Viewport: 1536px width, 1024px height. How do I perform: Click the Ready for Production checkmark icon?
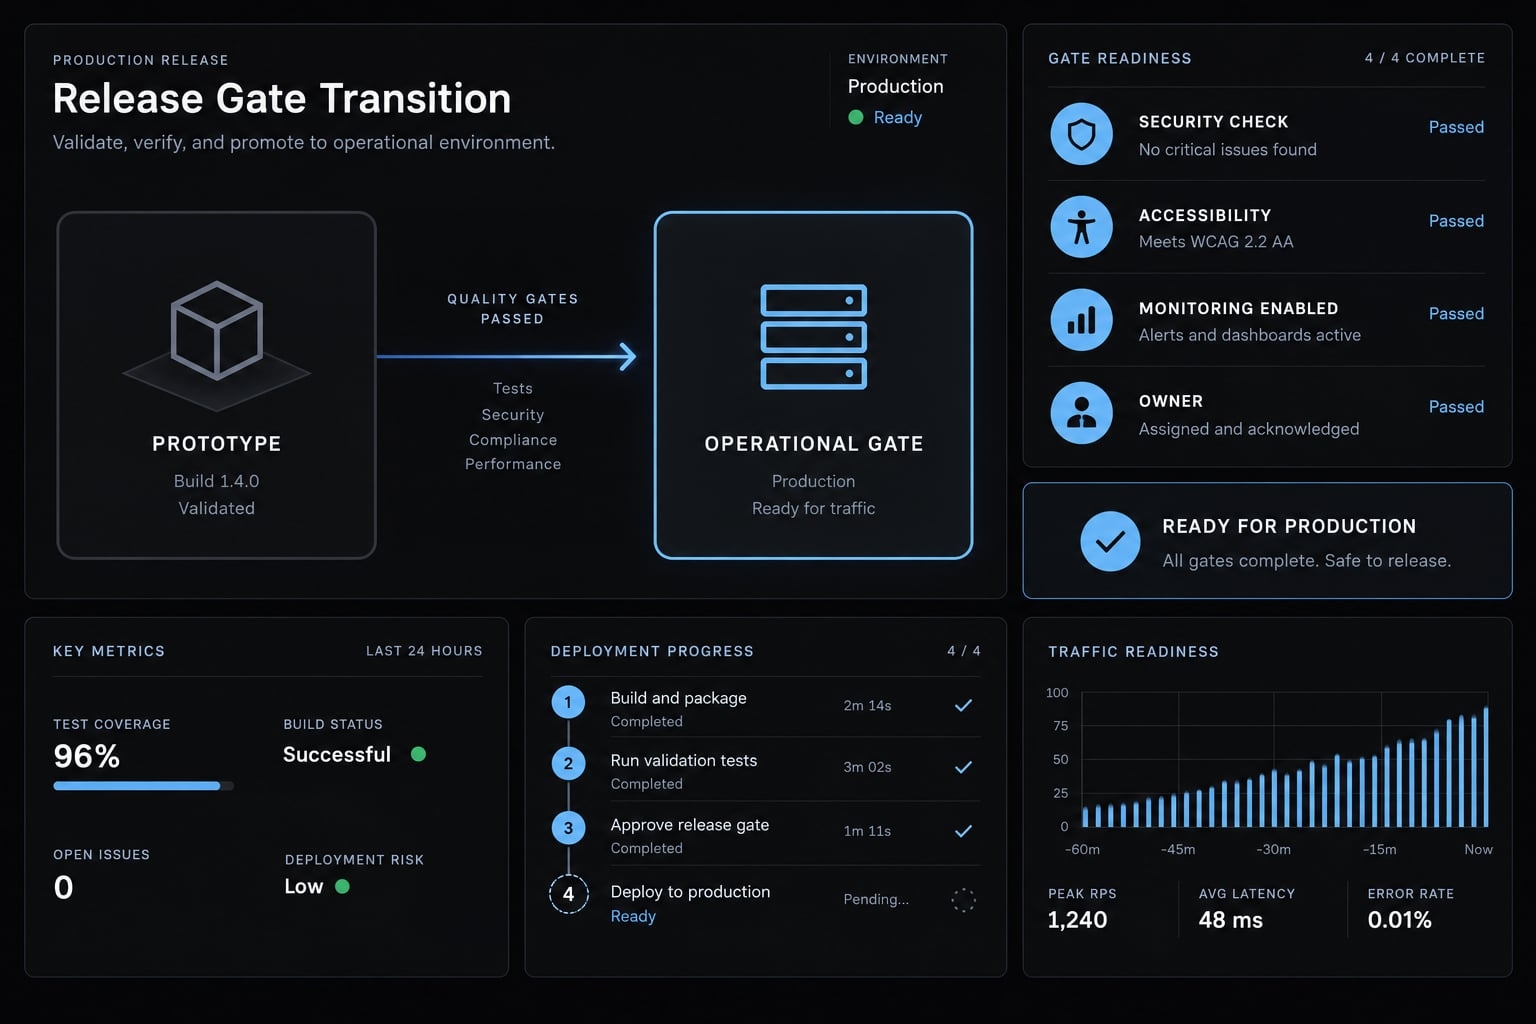point(1110,541)
